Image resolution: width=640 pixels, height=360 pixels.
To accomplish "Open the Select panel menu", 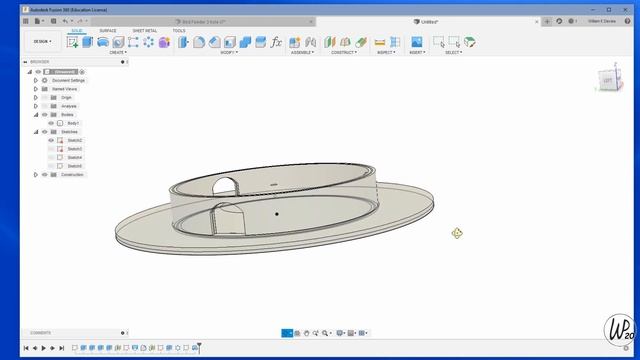I will point(453,53).
